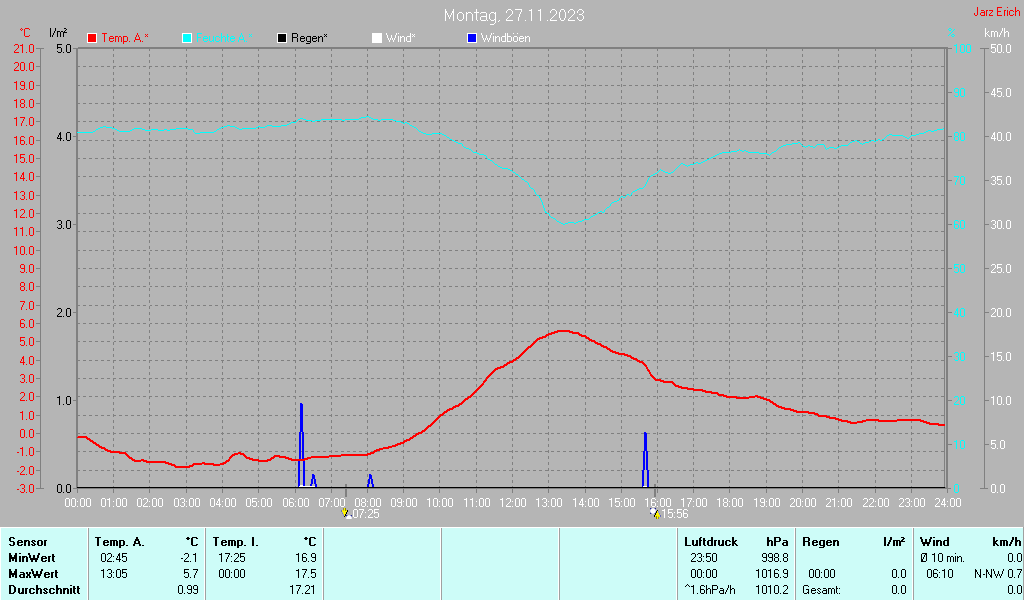Click the sunrise time '07:25' label
This screenshot has width=1024, height=600.
point(366,514)
